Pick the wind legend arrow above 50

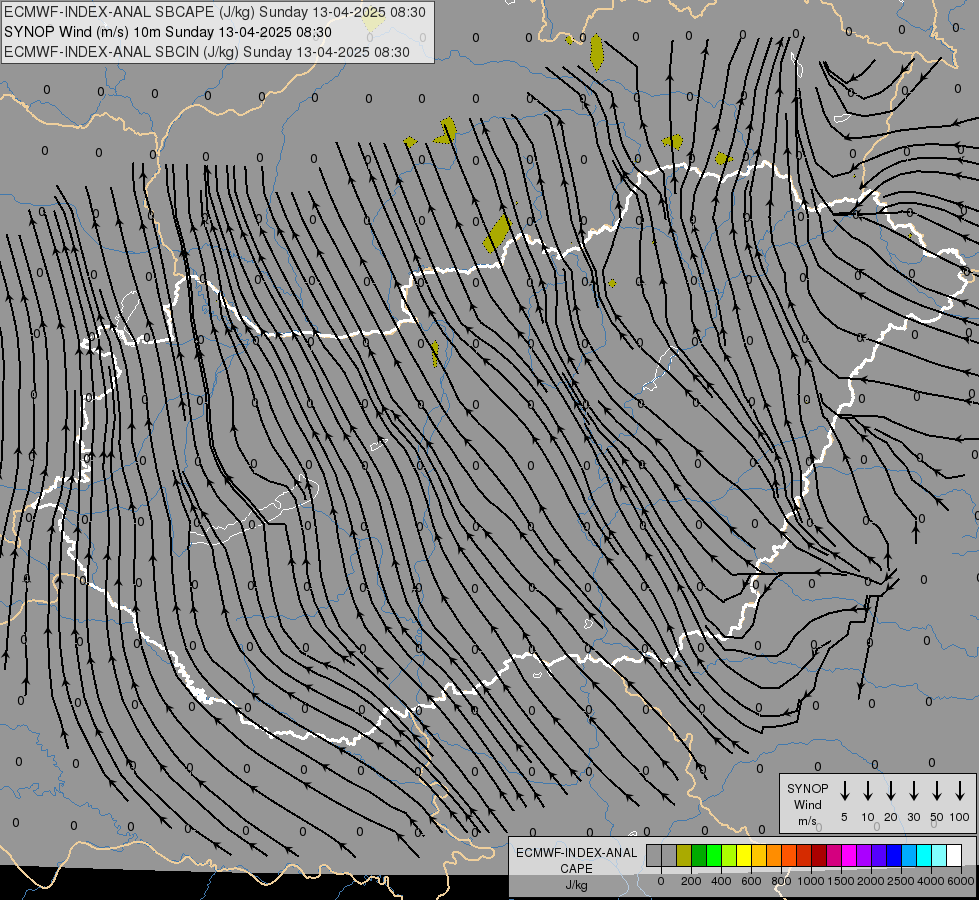[x=937, y=791]
